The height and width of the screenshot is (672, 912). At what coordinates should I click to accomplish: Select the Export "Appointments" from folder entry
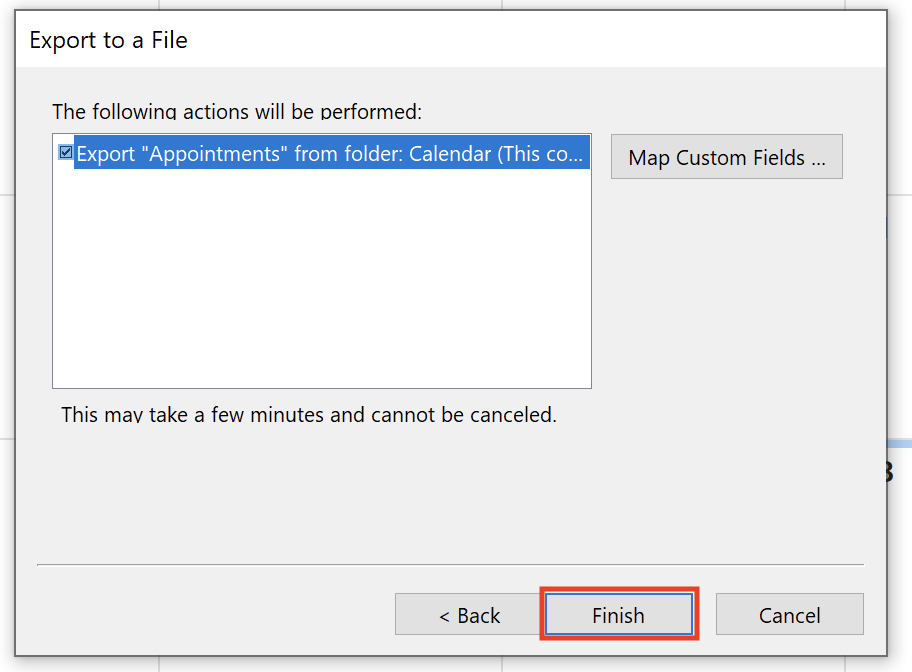[332, 153]
